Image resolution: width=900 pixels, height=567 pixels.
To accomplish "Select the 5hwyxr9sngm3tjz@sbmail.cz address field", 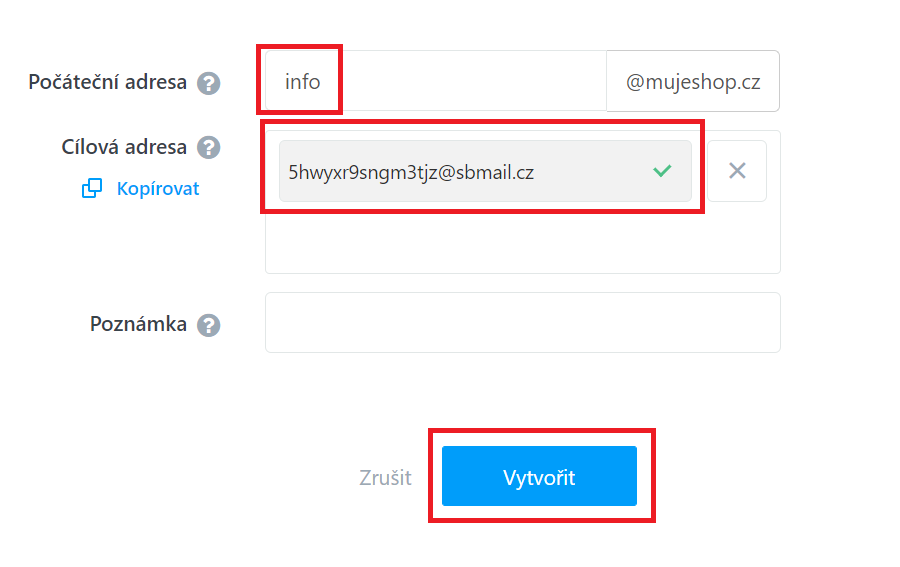I will point(485,171).
